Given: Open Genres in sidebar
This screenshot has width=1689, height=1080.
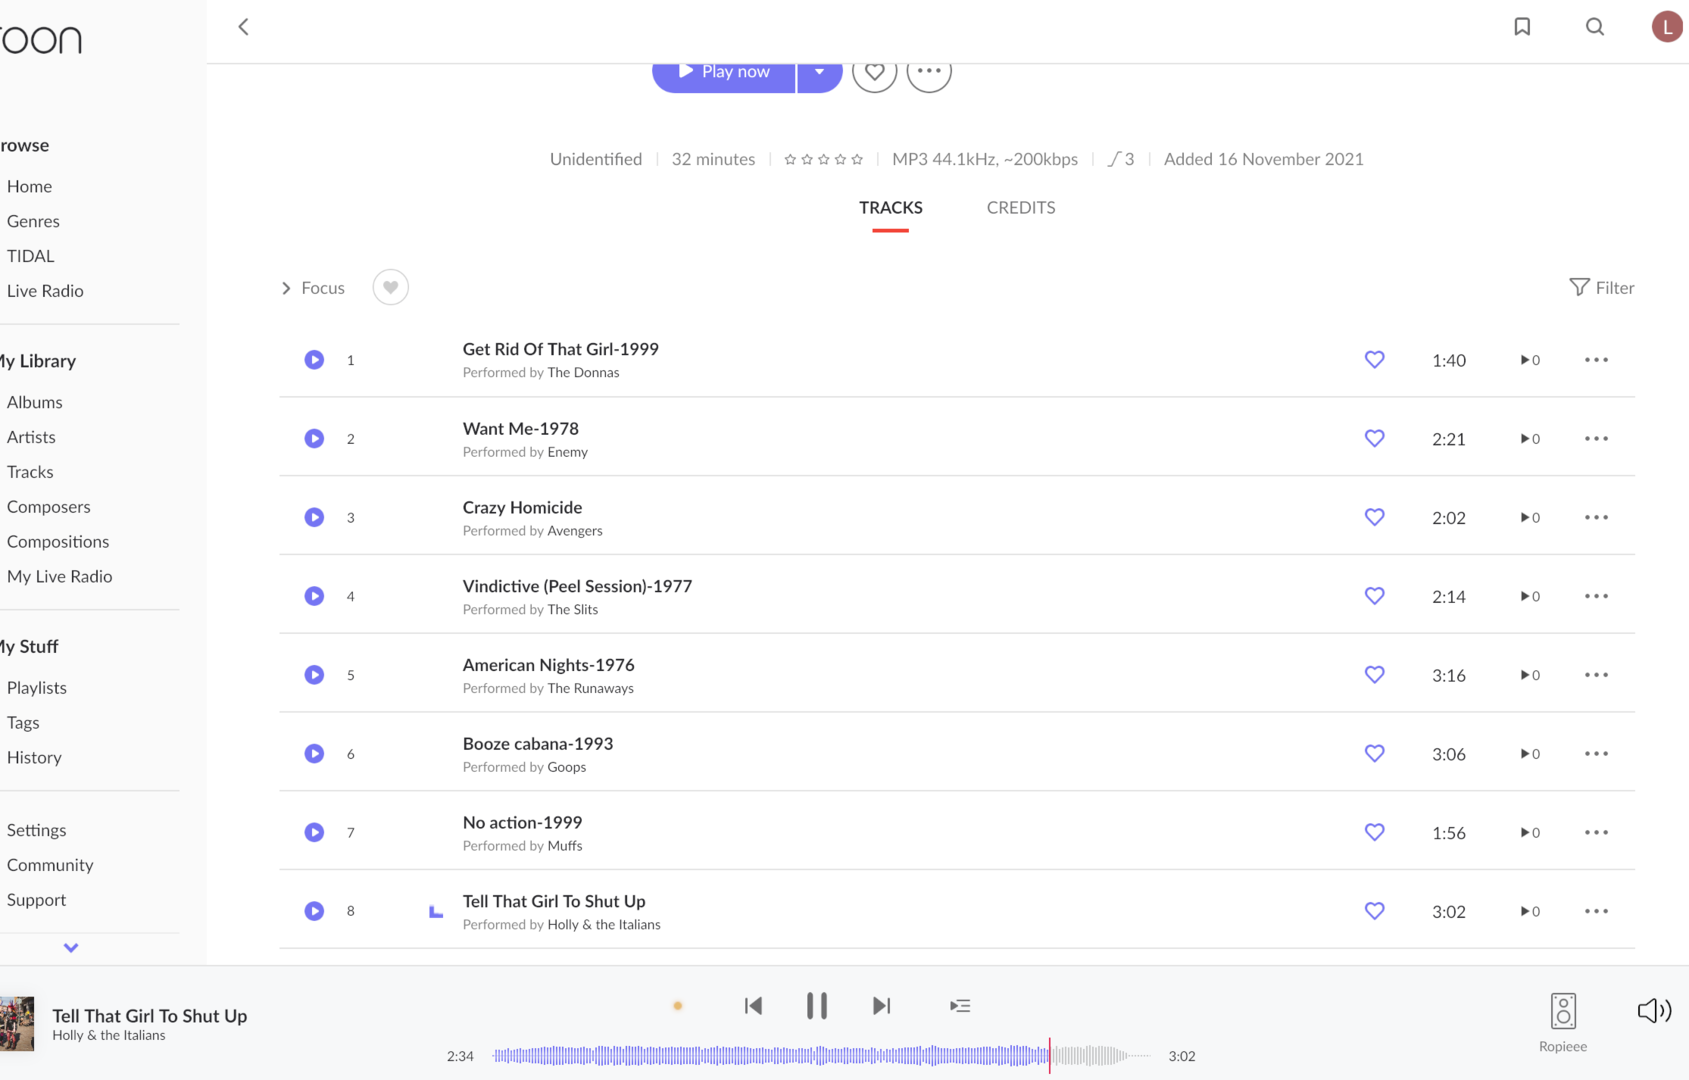Looking at the screenshot, I should point(33,222).
